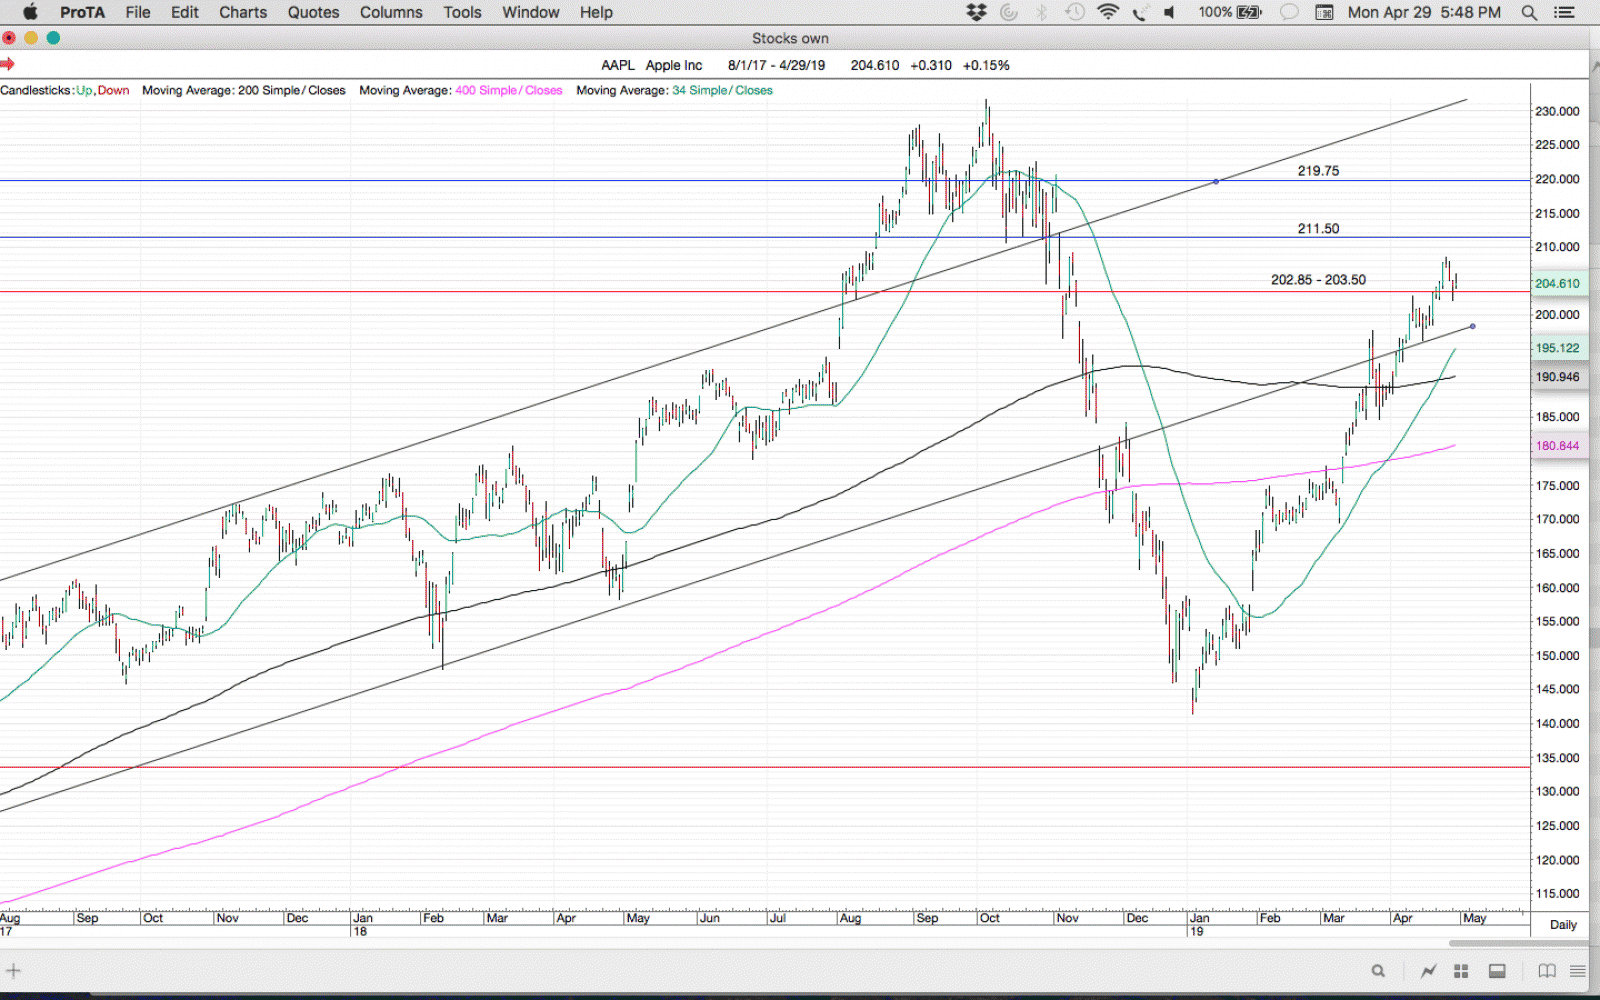Open the Columns menu
This screenshot has height=1000, width=1600.
pos(391,12)
